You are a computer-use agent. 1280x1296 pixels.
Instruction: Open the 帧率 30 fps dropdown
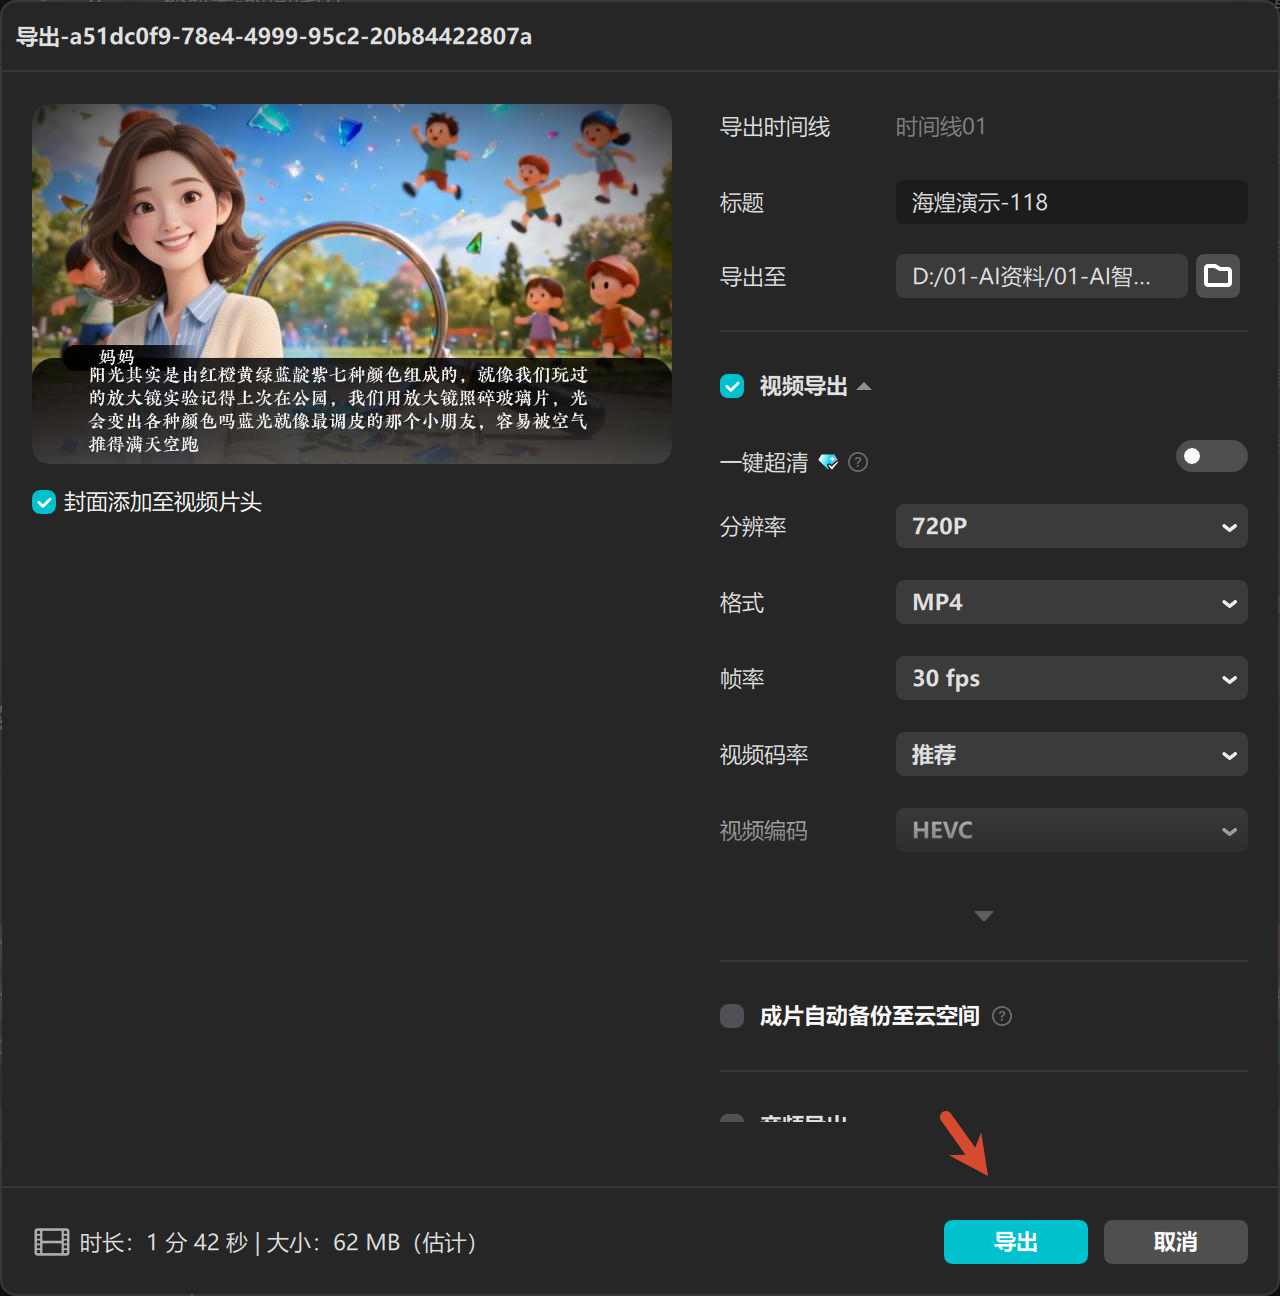1070,678
